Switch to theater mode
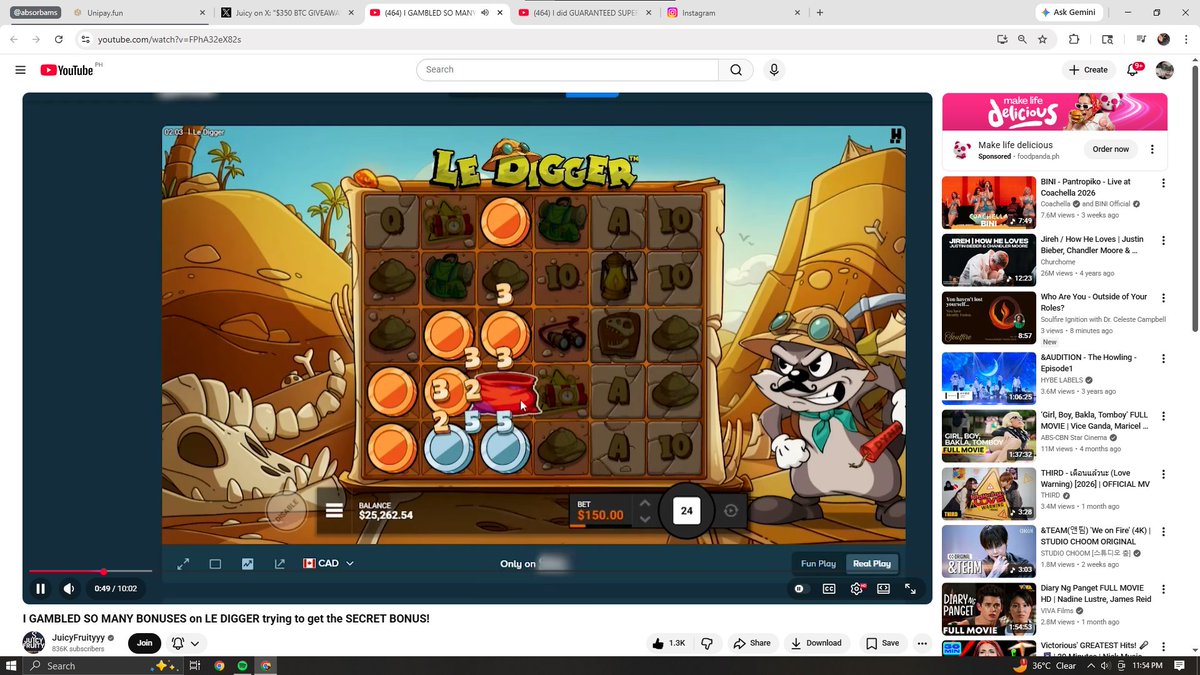The image size is (1200, 675). (x=884, y=589)
